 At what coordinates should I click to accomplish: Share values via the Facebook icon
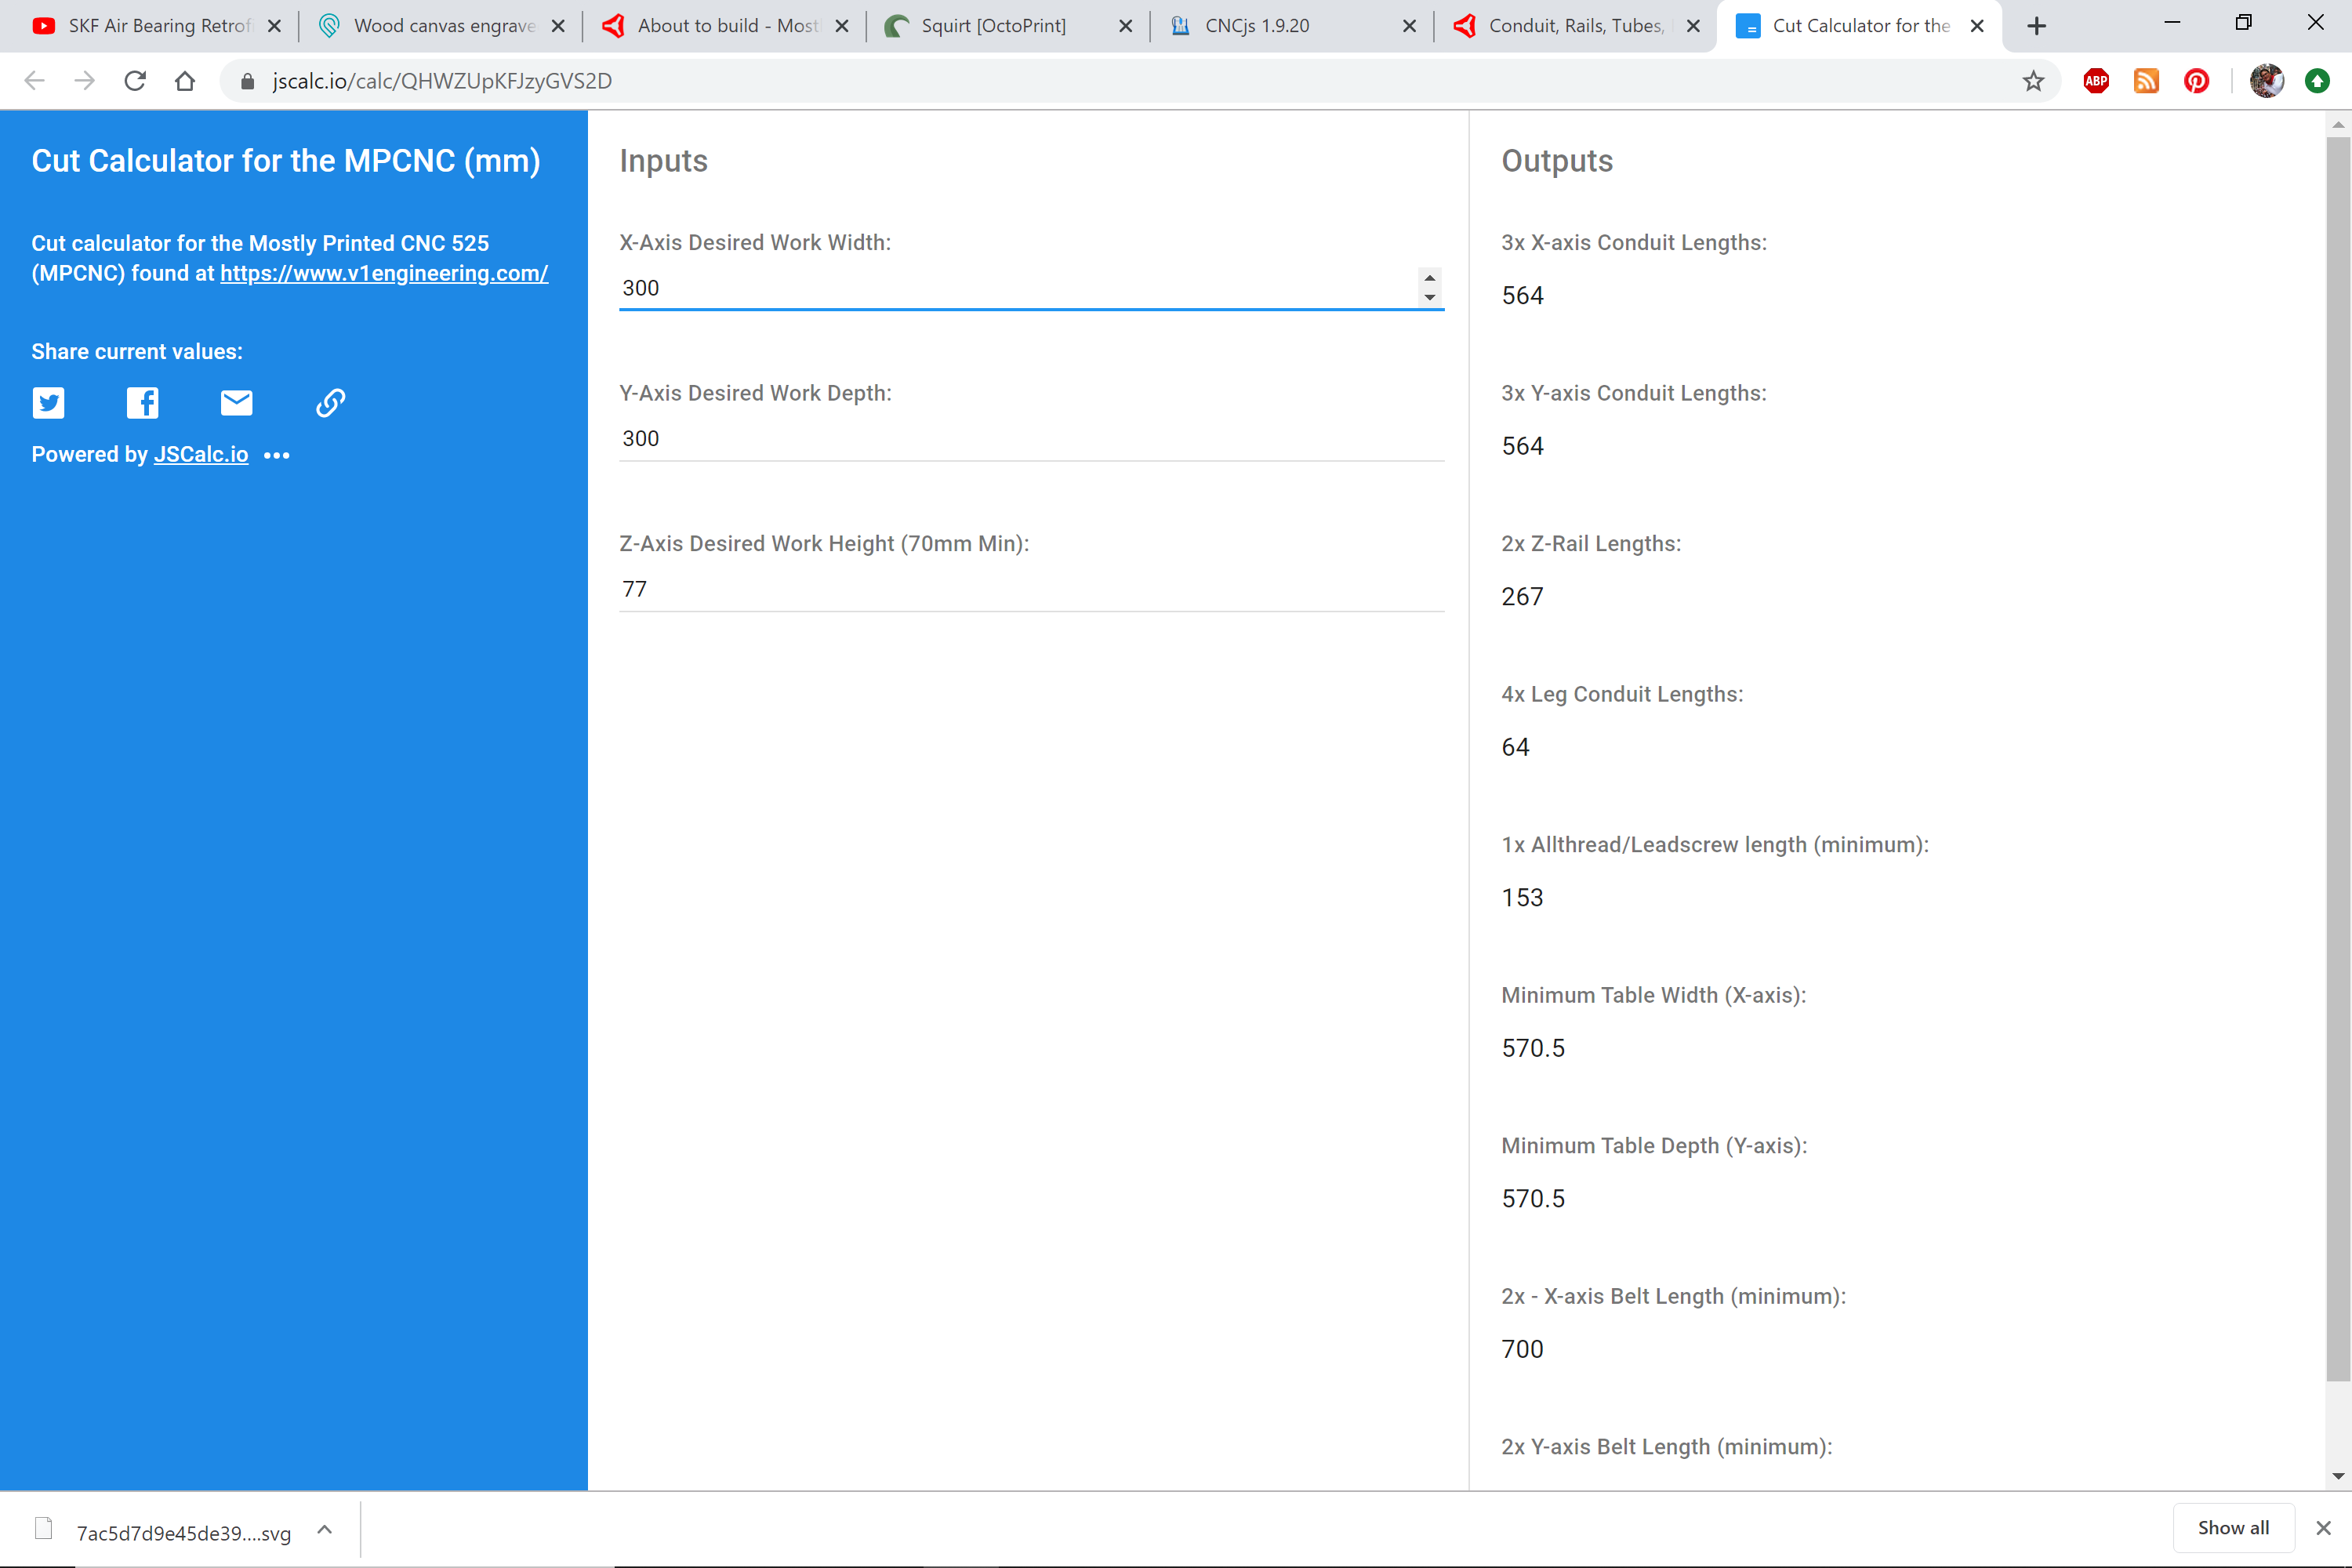click(x=142, y=403)
